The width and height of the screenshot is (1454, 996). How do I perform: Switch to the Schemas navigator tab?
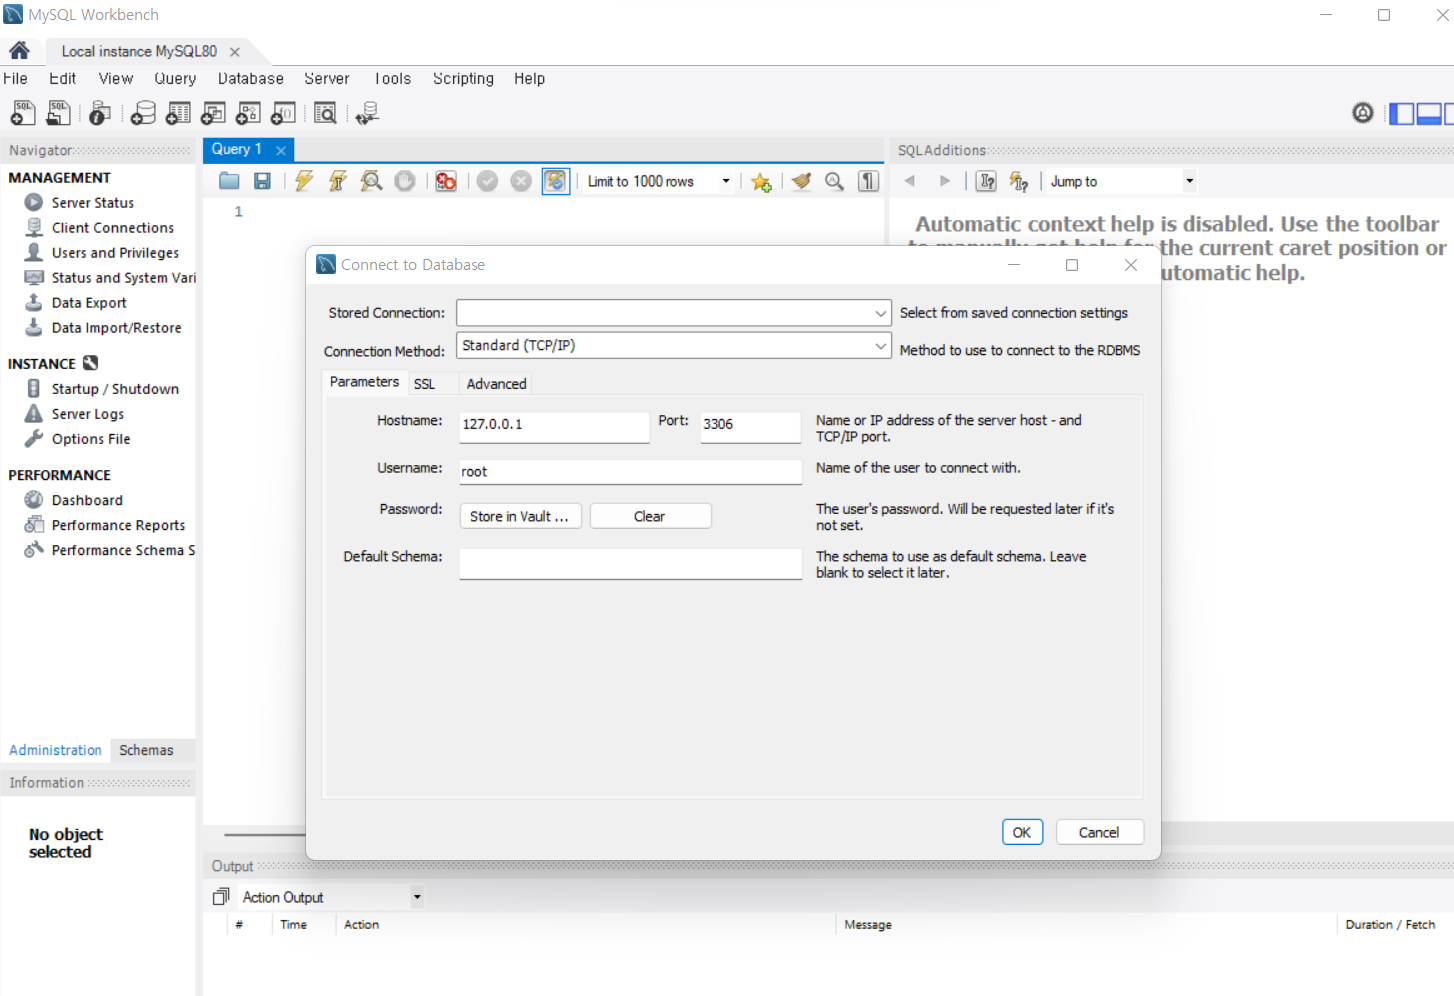146,750
